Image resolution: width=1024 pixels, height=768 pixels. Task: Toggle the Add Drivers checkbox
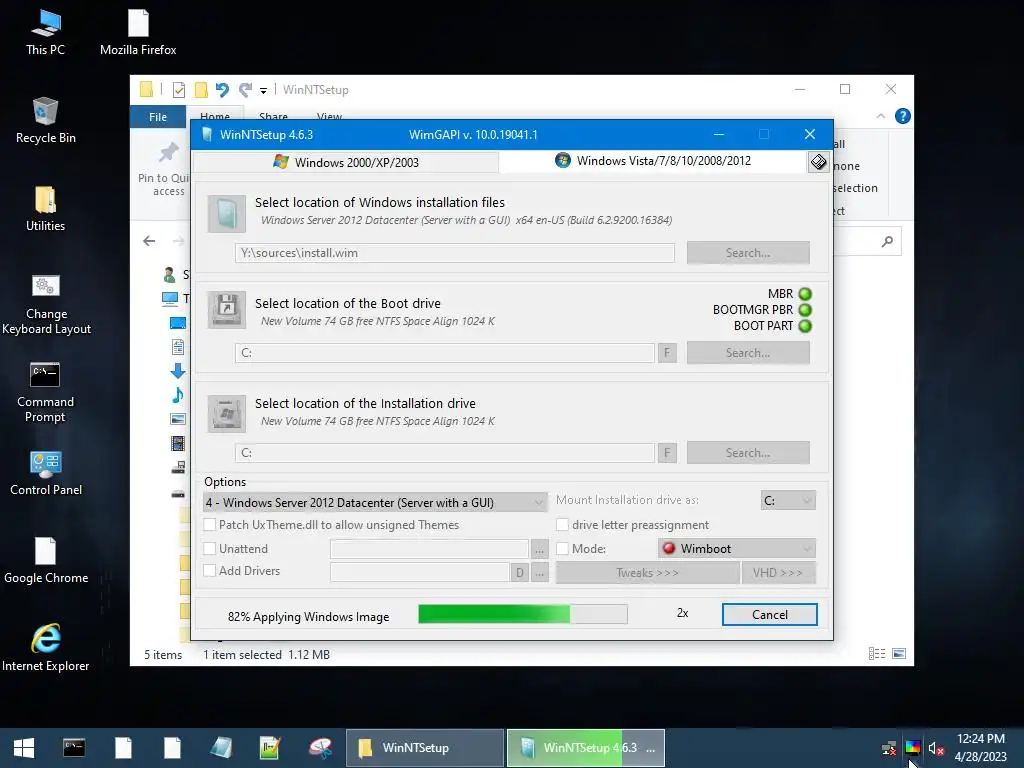click(210, 571)
